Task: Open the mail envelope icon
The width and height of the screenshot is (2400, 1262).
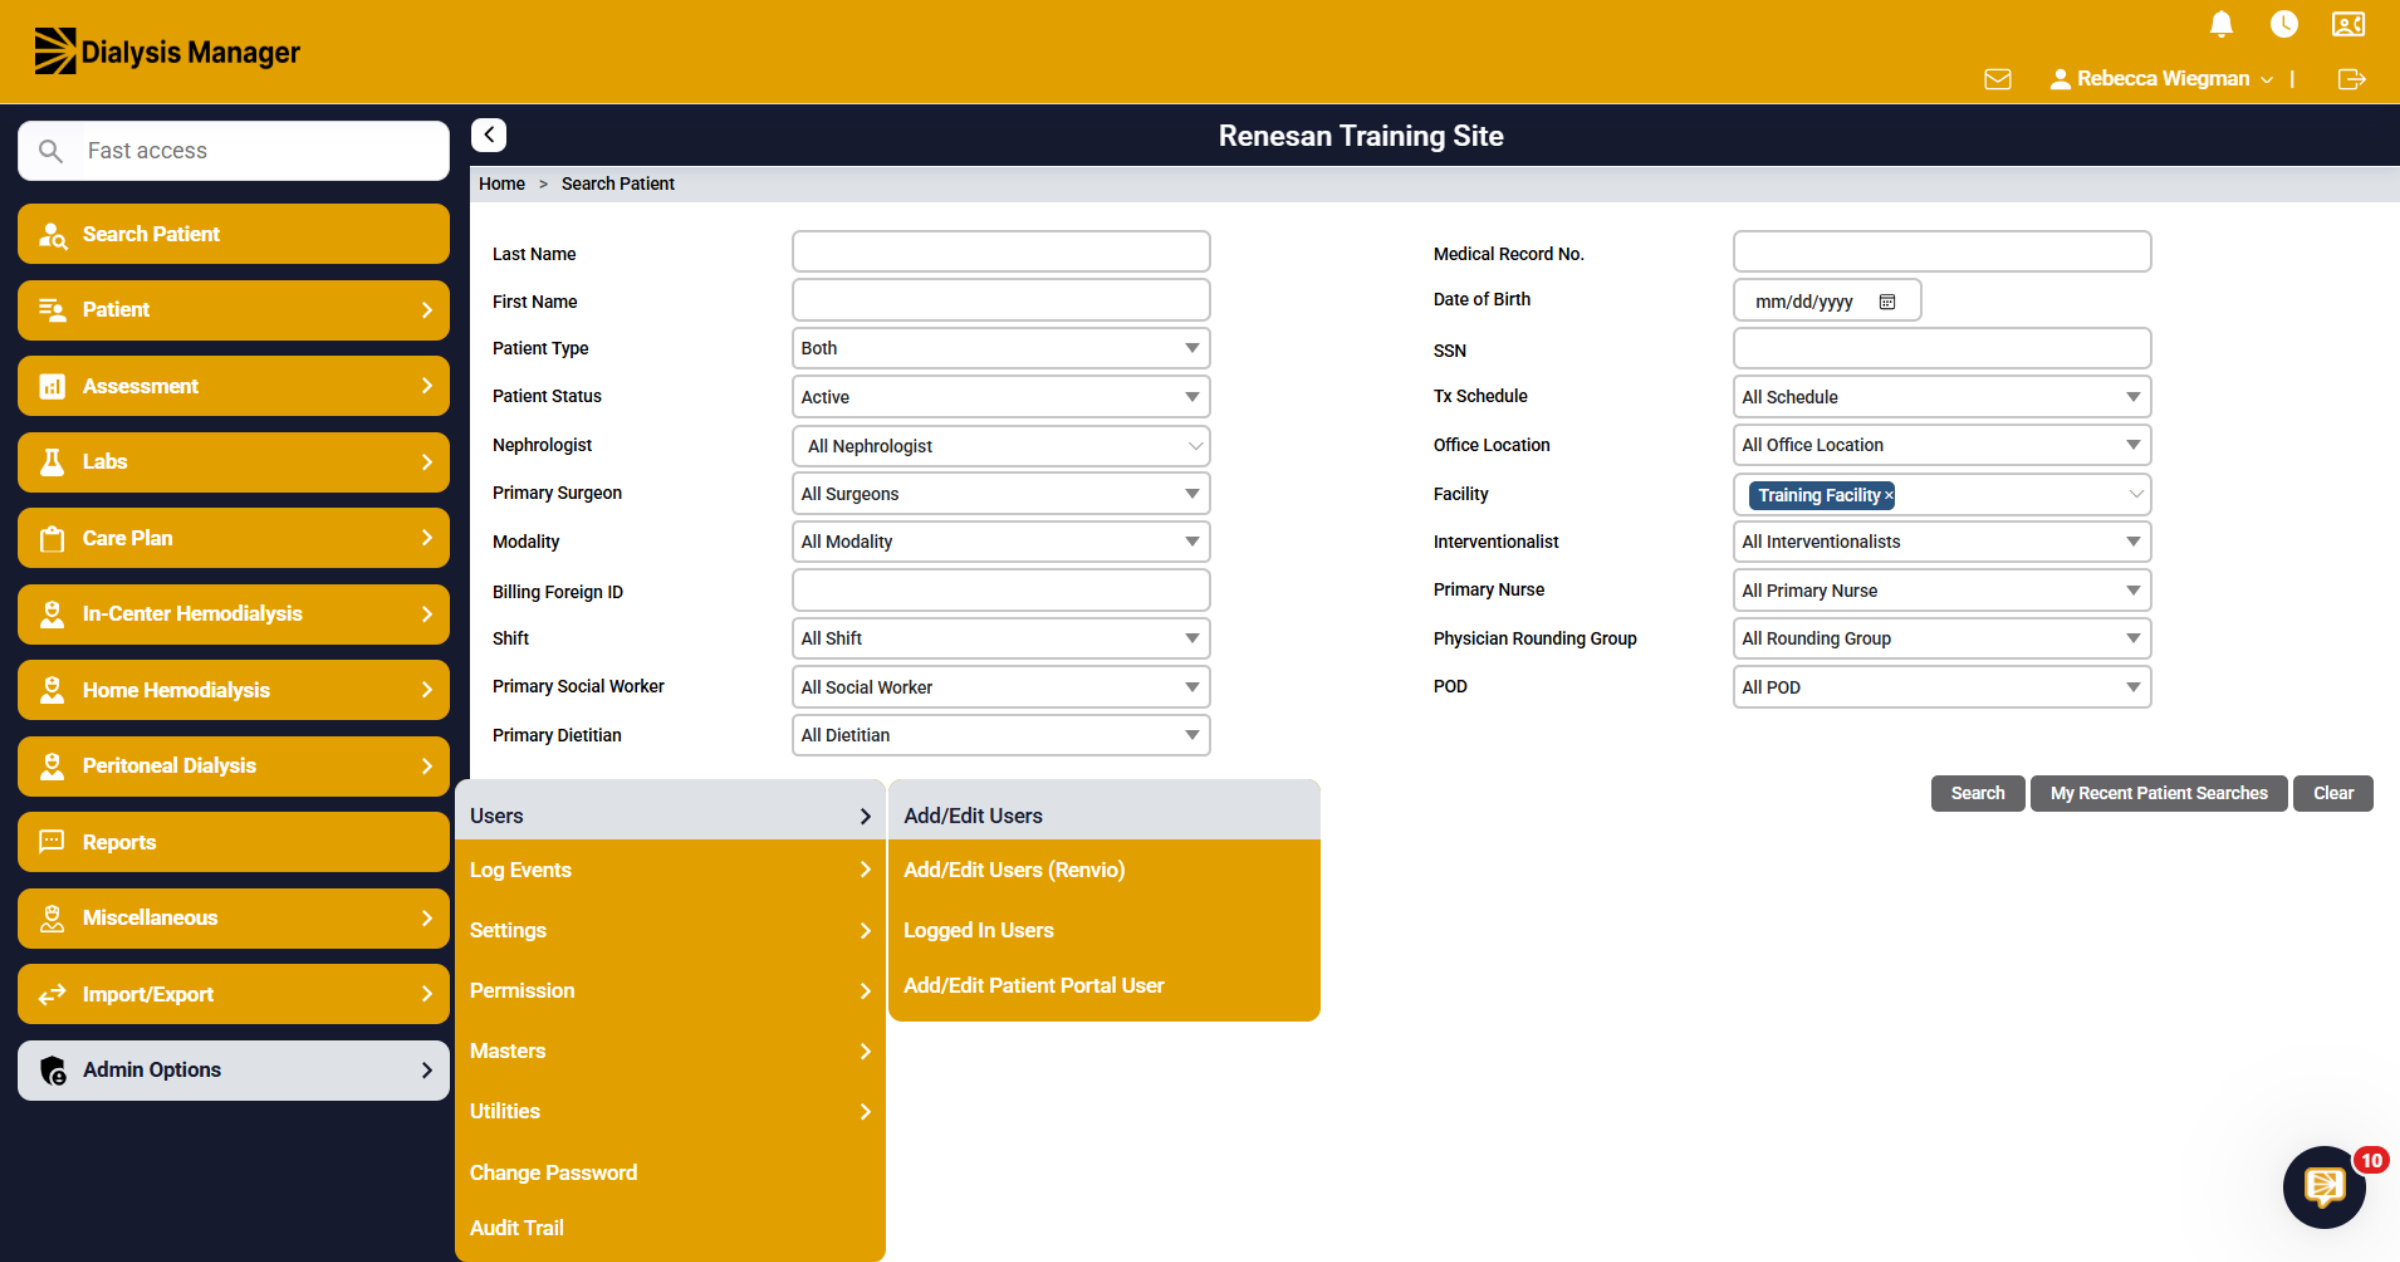Action: point(1997,79)
